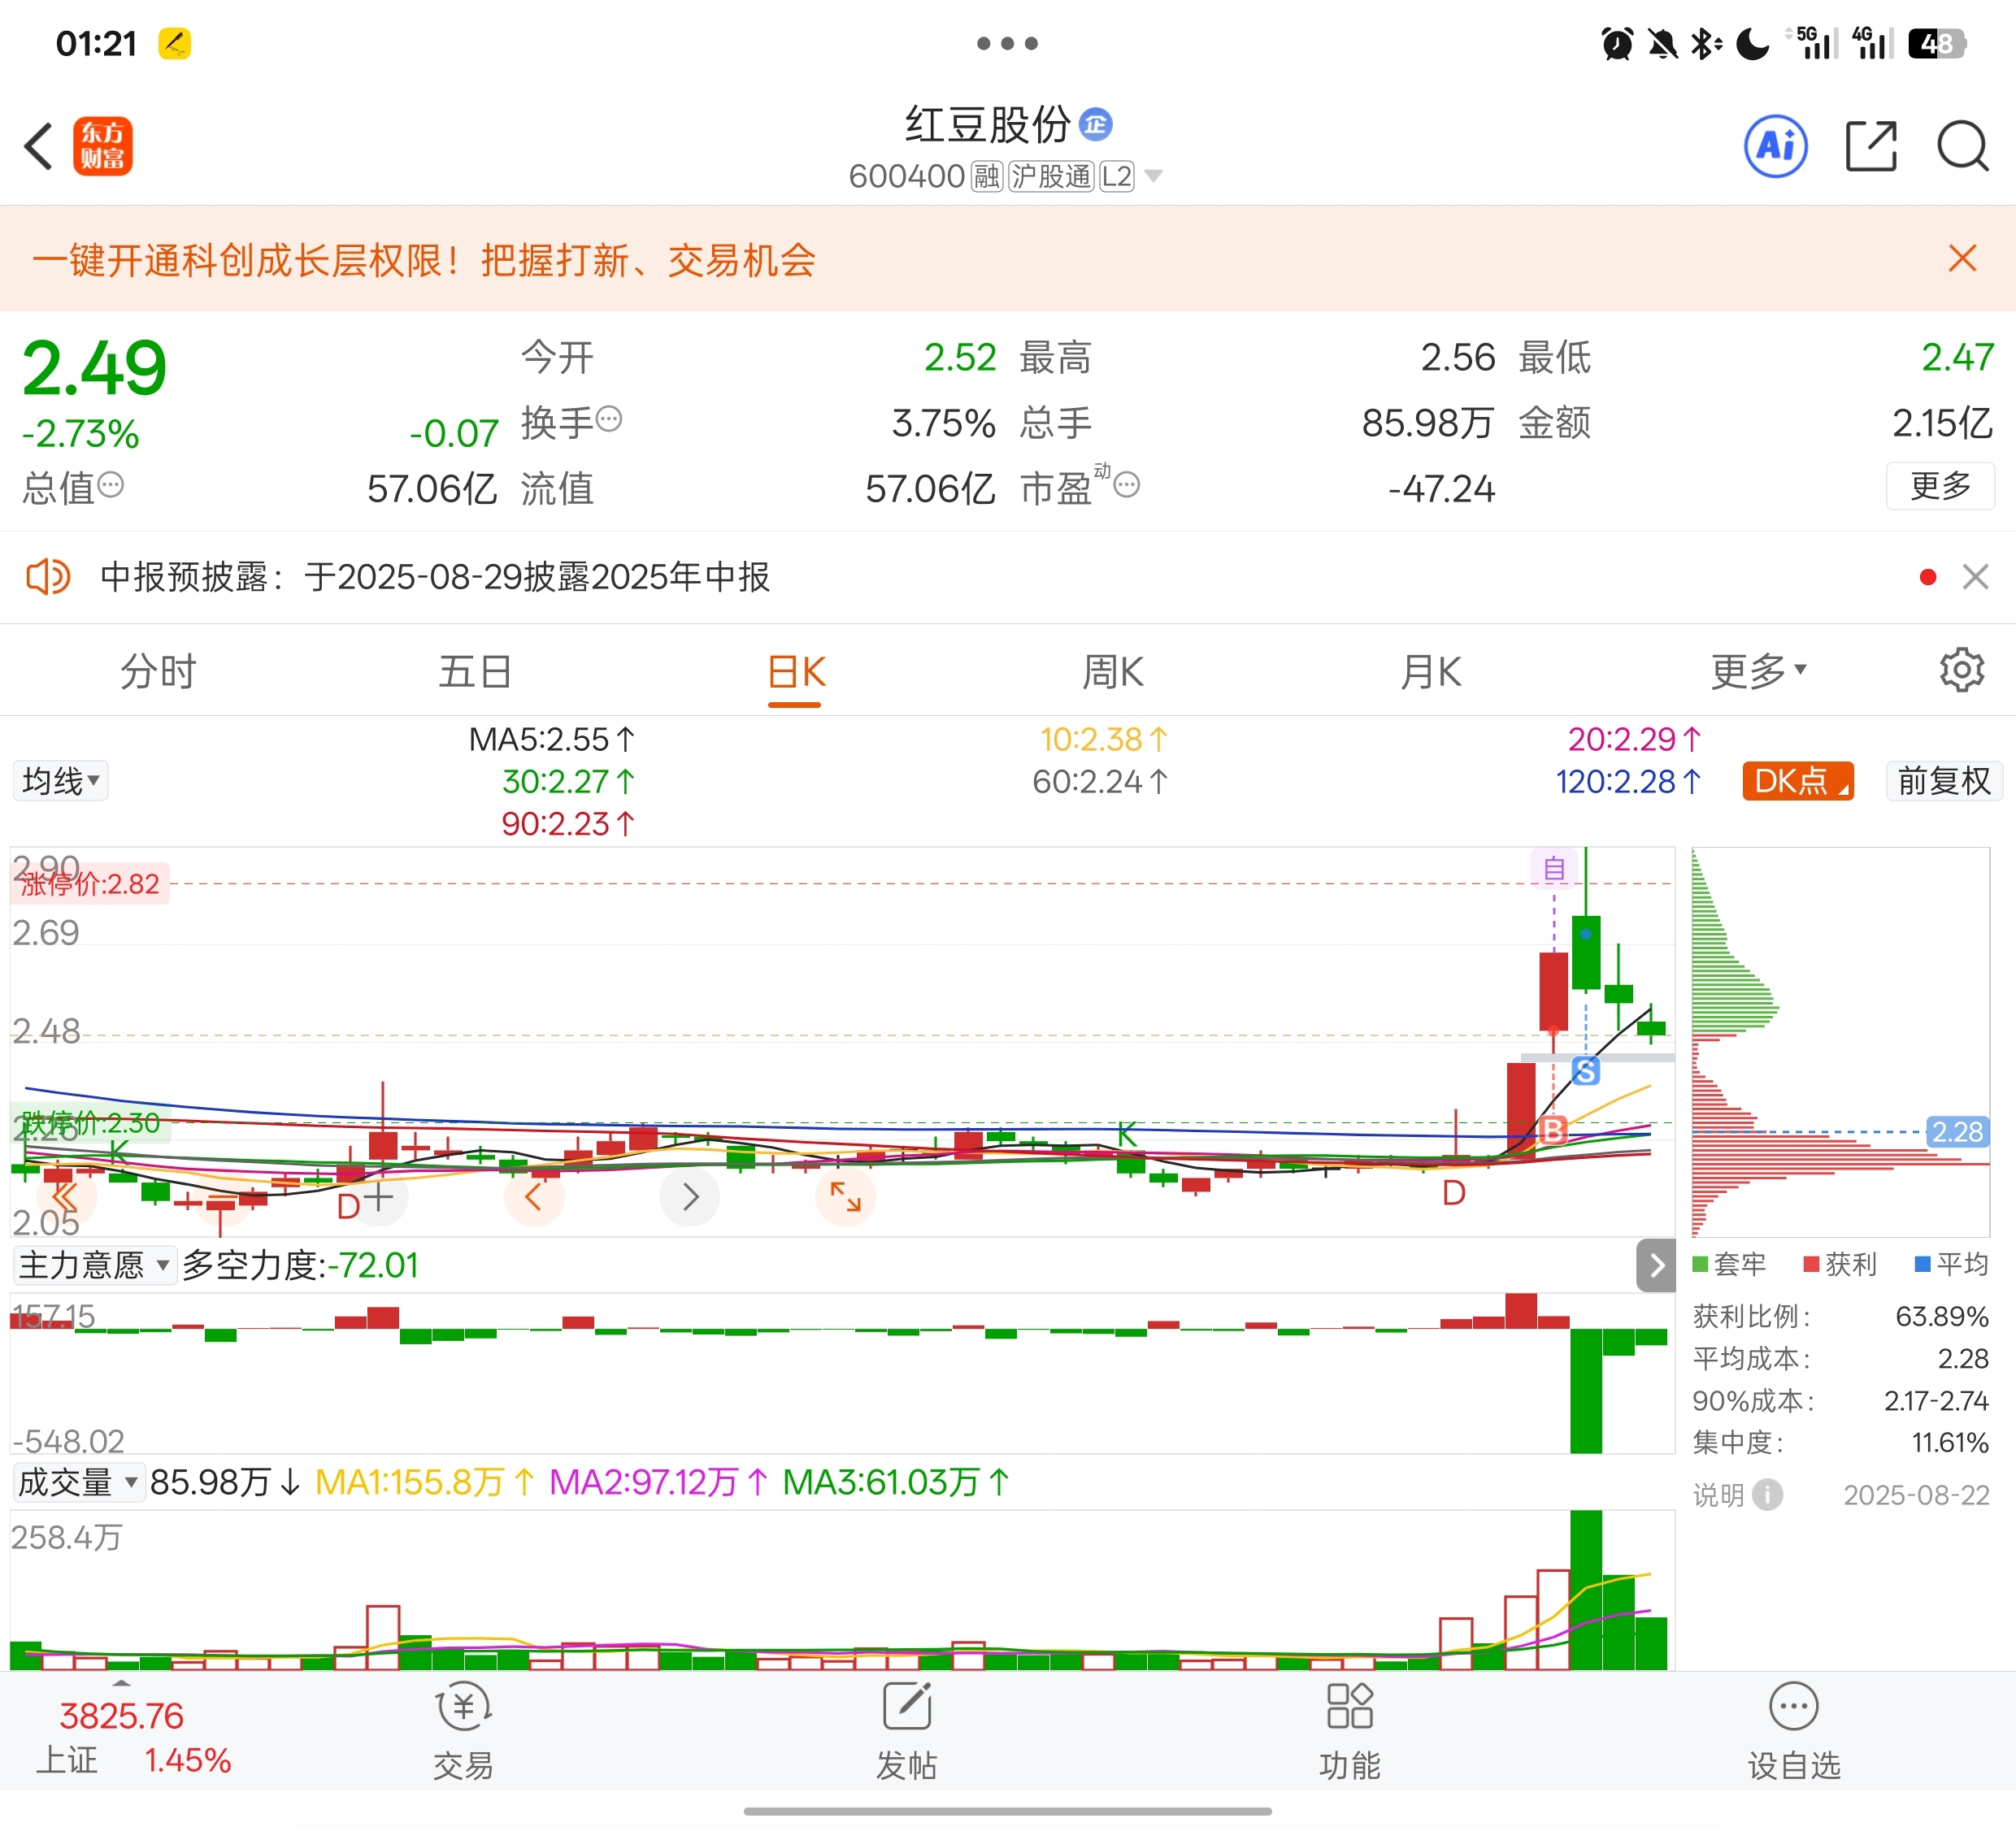The width and height of the screenshot is (2016, 1827).
Task: Move chart cursor left arrow
Action: pyautogui.click(x=534, y=1196)
